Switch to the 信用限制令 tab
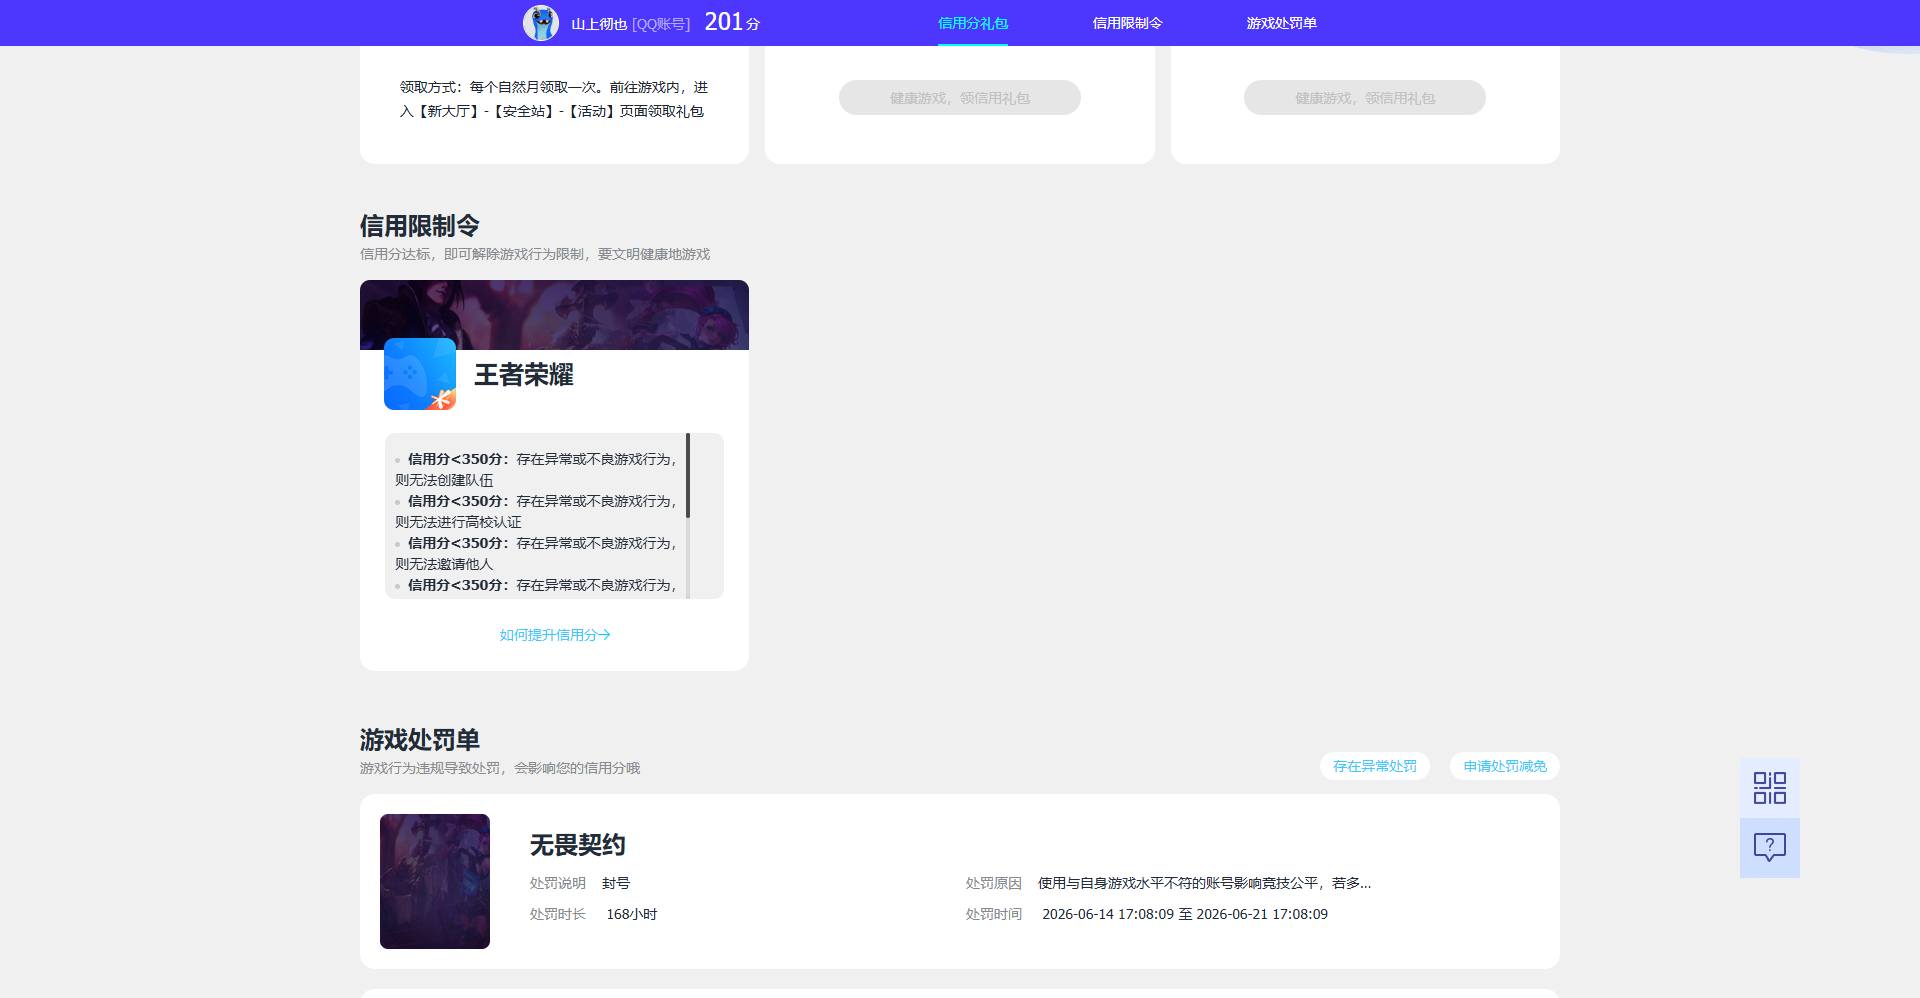The height and width of the screenshot is (998, 1920). 1127,23
